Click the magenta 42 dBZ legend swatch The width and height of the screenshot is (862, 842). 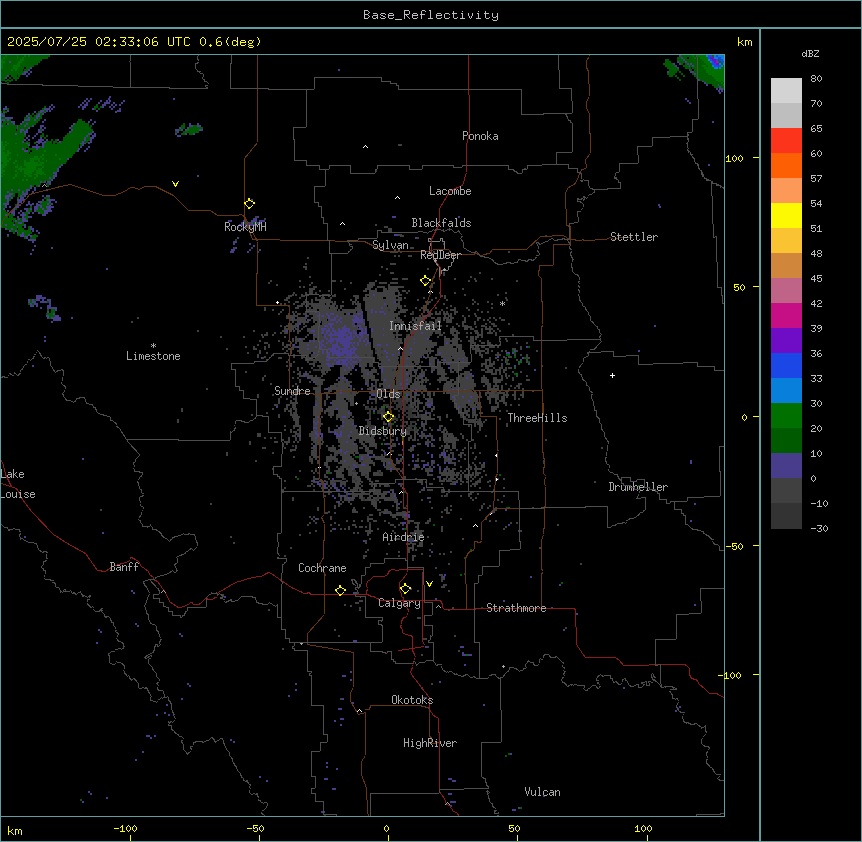click(786, 315)
